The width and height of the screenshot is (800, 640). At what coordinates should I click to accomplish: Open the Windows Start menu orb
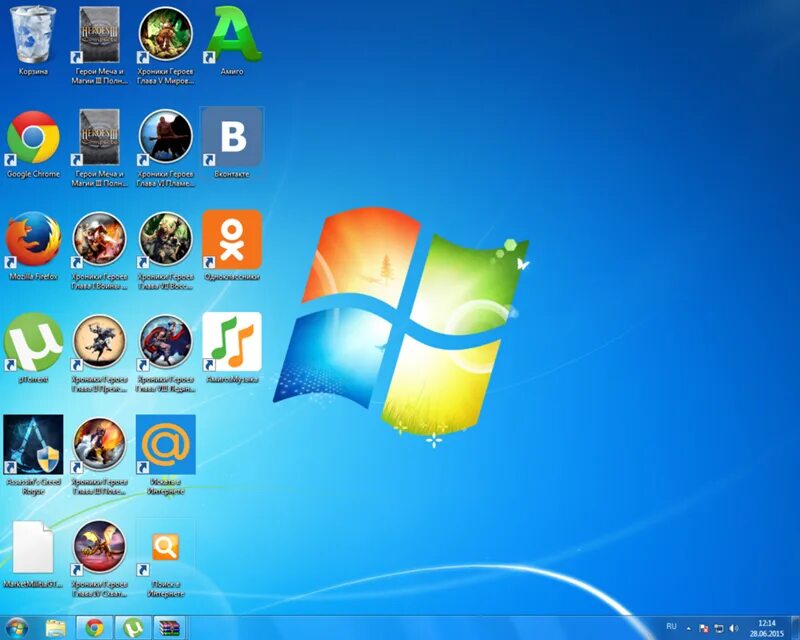point(17,628)
